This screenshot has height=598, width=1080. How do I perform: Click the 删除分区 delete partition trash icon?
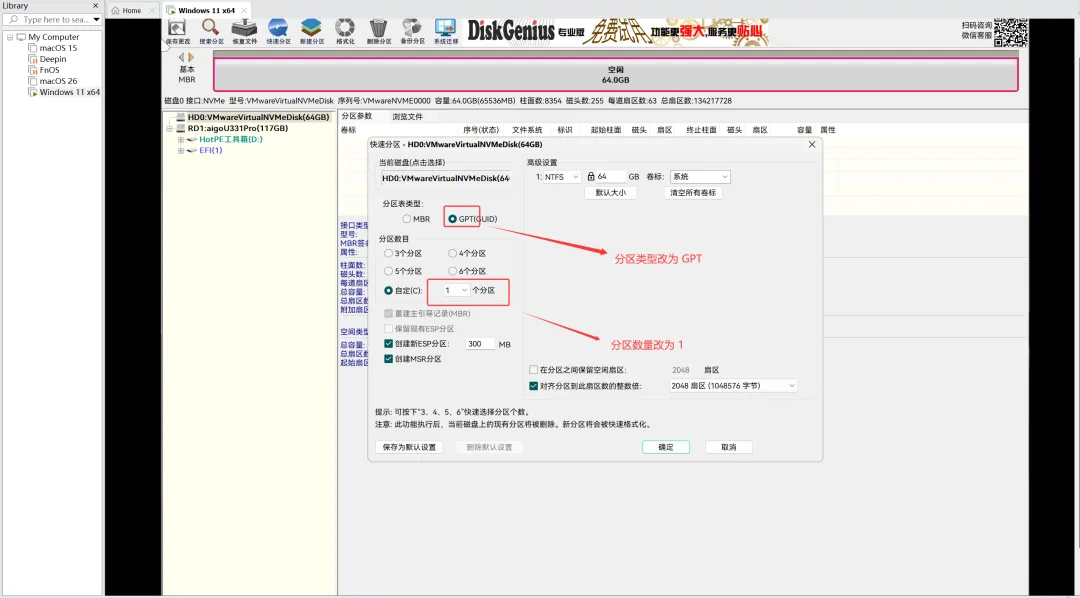(x=378, y=29)
